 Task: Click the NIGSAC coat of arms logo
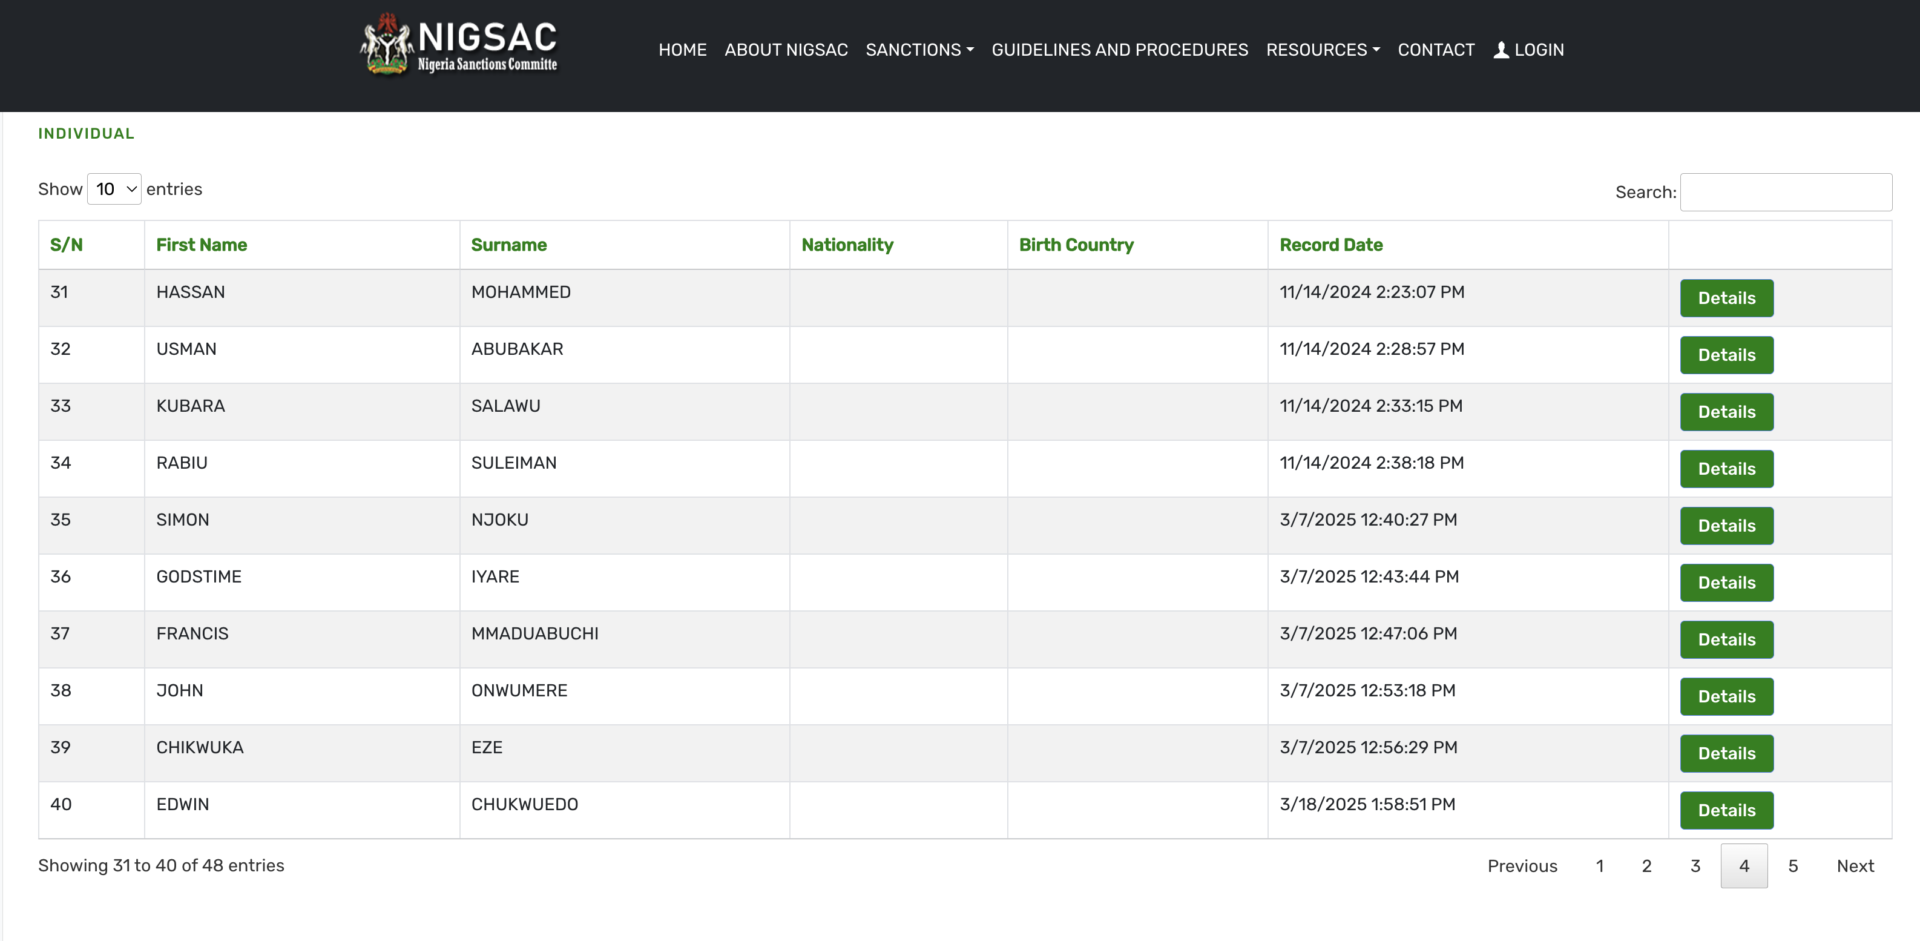(386, 46)
